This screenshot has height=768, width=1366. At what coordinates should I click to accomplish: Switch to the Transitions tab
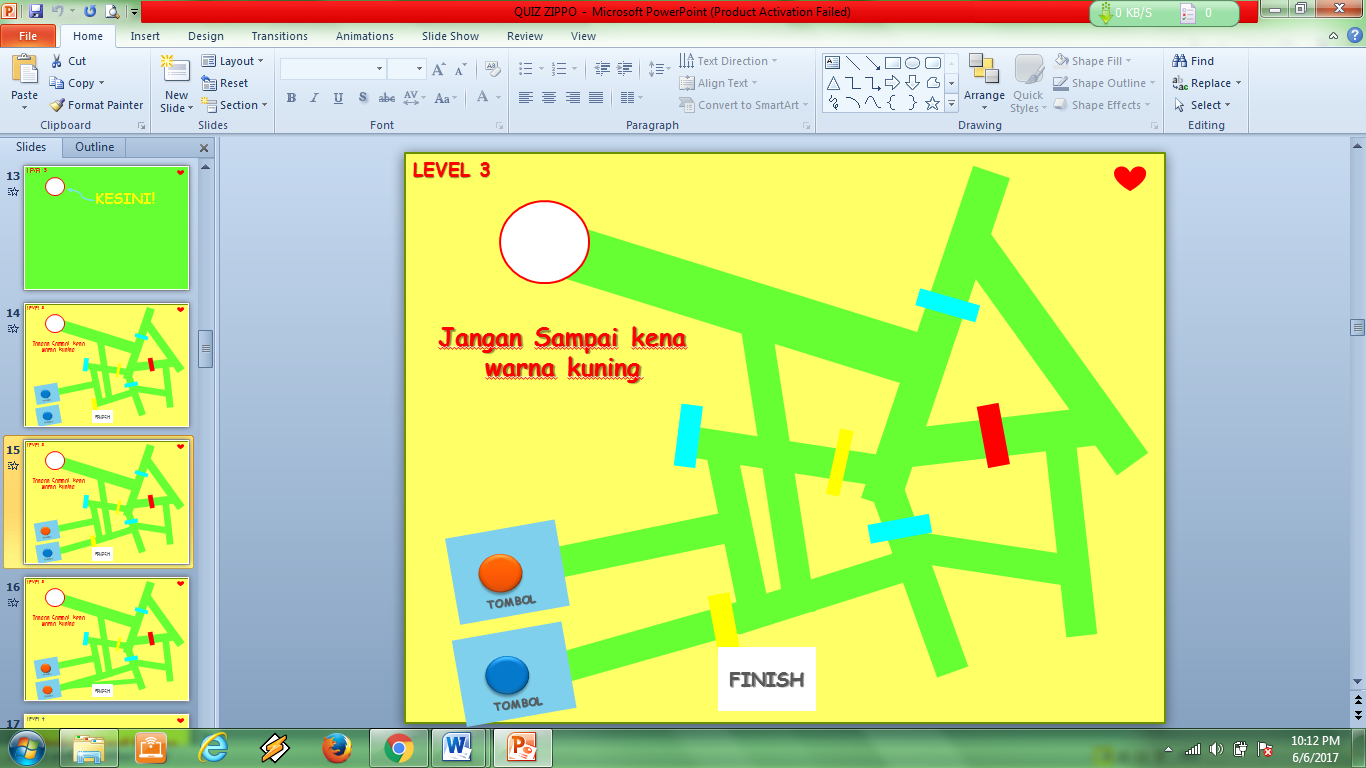pos(280,36)
